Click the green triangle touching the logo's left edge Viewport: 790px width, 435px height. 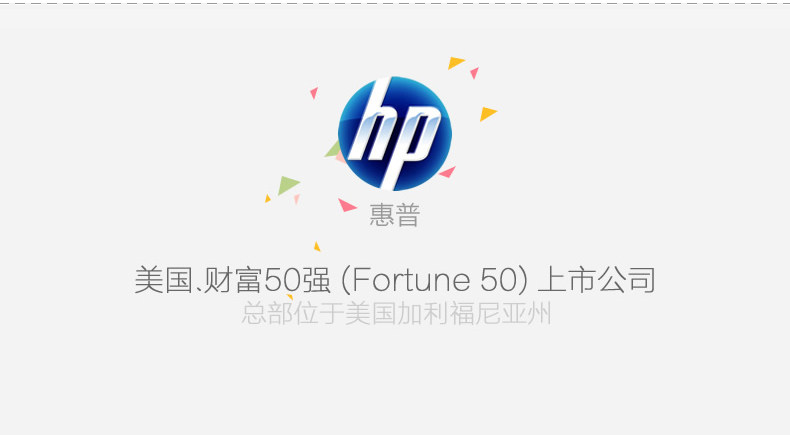point(333,149)
